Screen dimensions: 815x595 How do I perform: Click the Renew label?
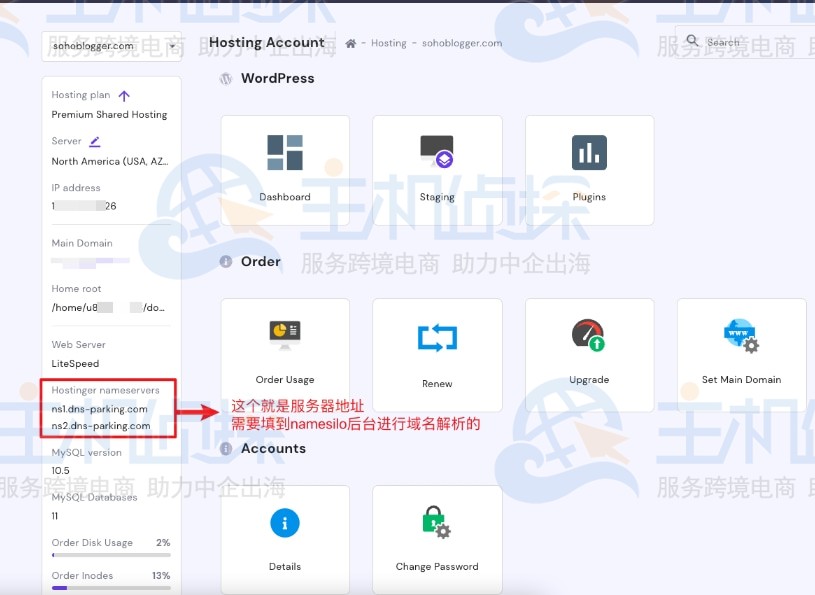[437, 384]
